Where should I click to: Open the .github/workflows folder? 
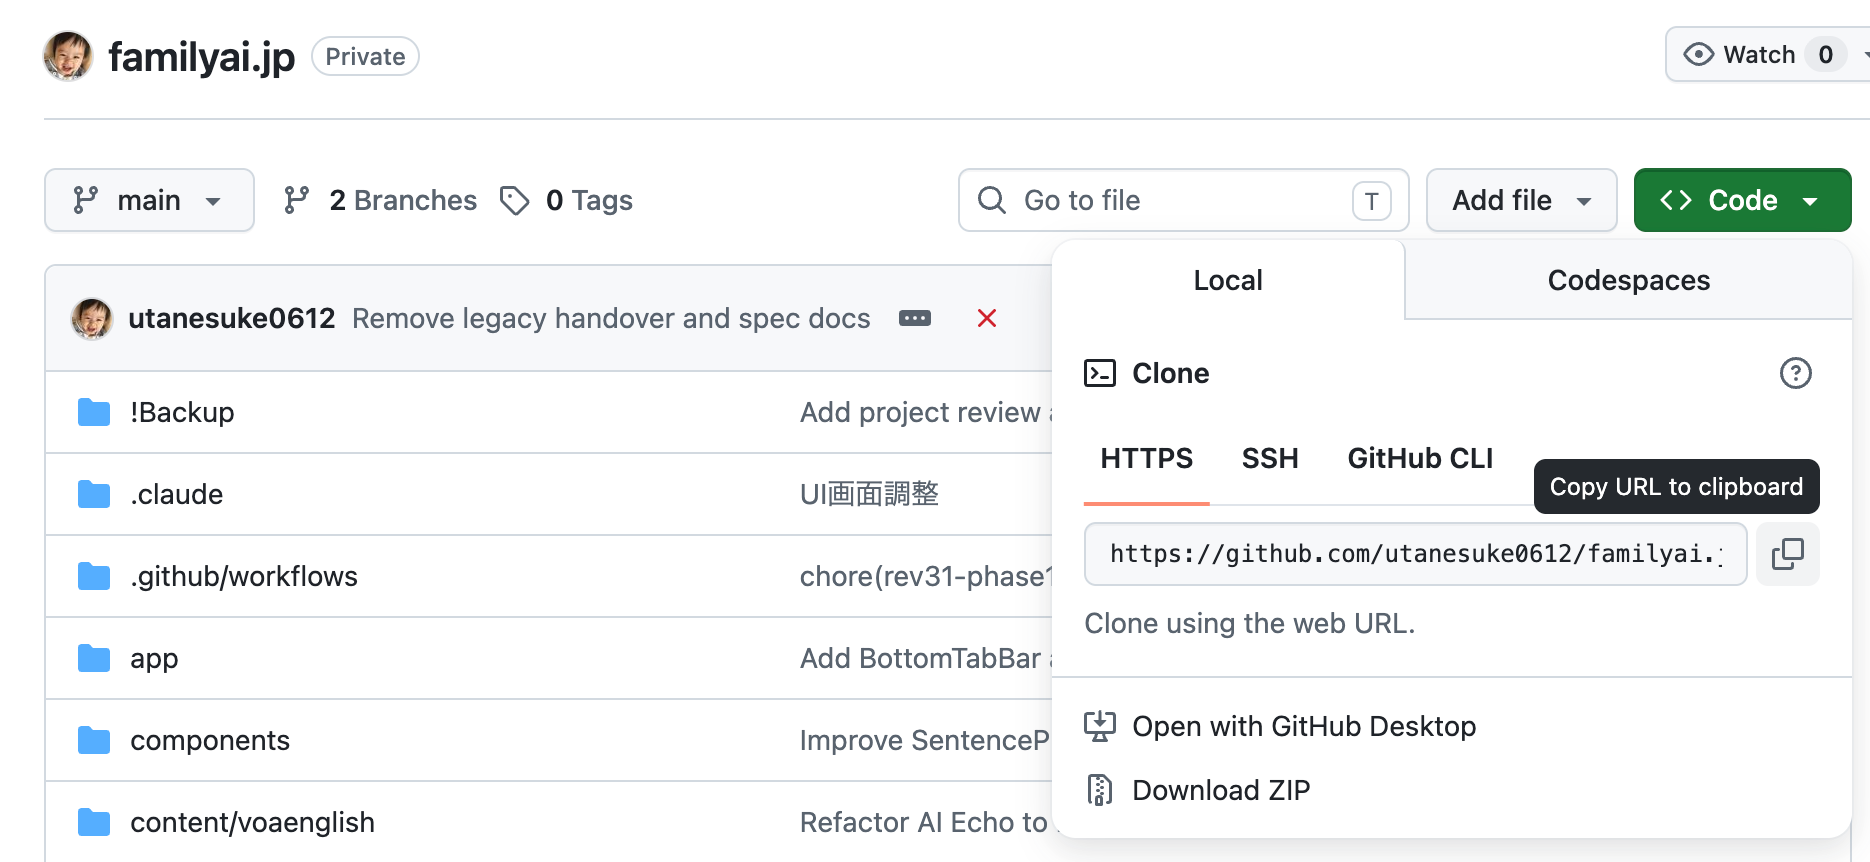point(244,576)
